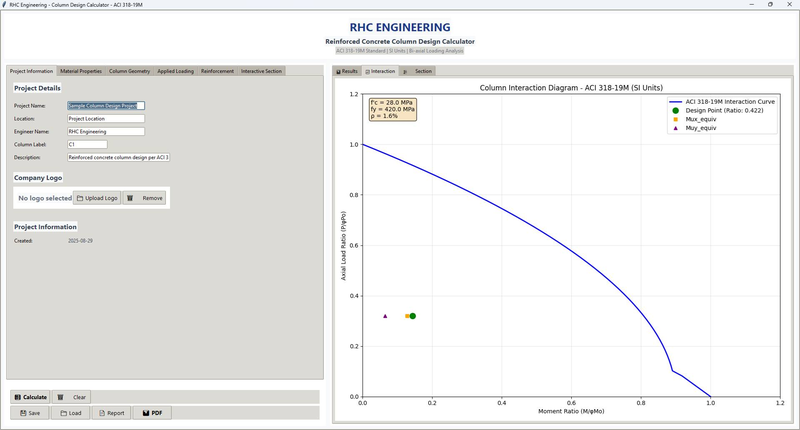Click the Calculate button
This screenshot has width=800, height=430.
coord(30,397)
